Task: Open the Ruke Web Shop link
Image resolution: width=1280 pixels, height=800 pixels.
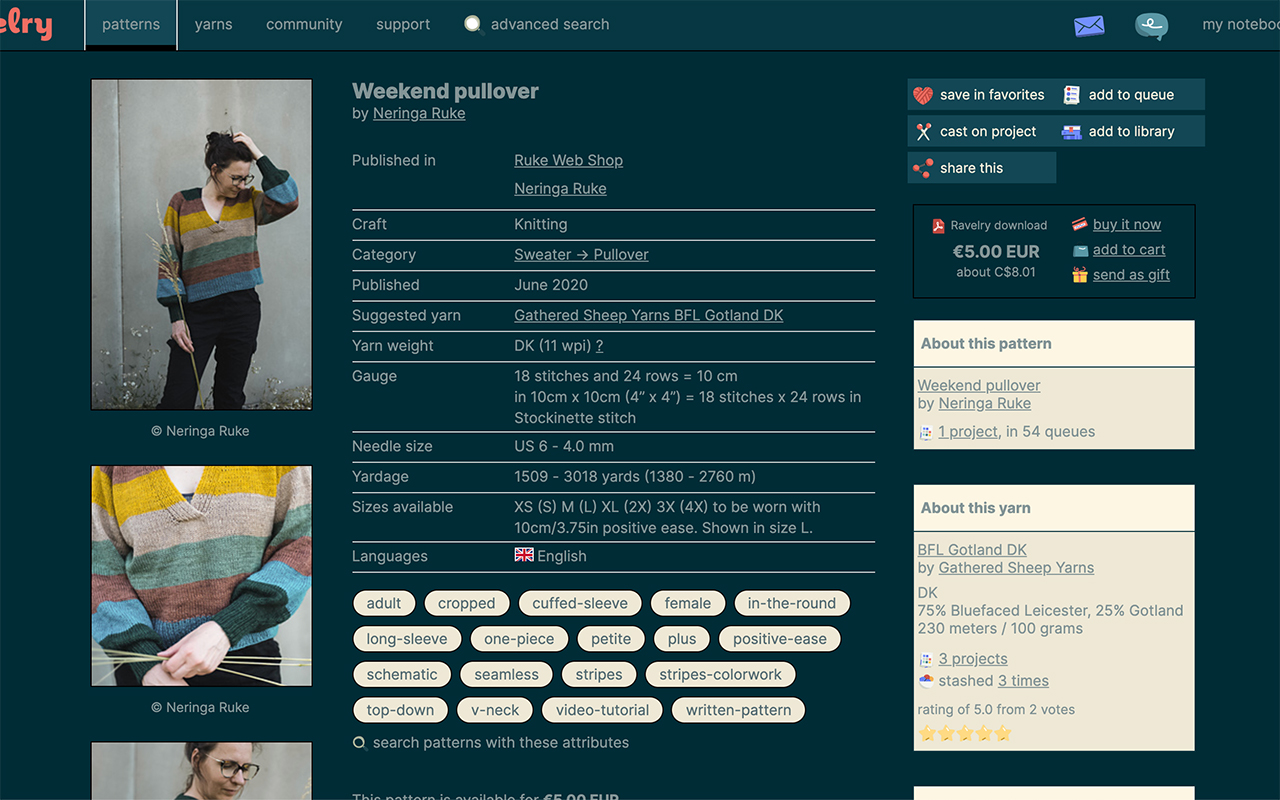Action: click(x=568, y=160)
